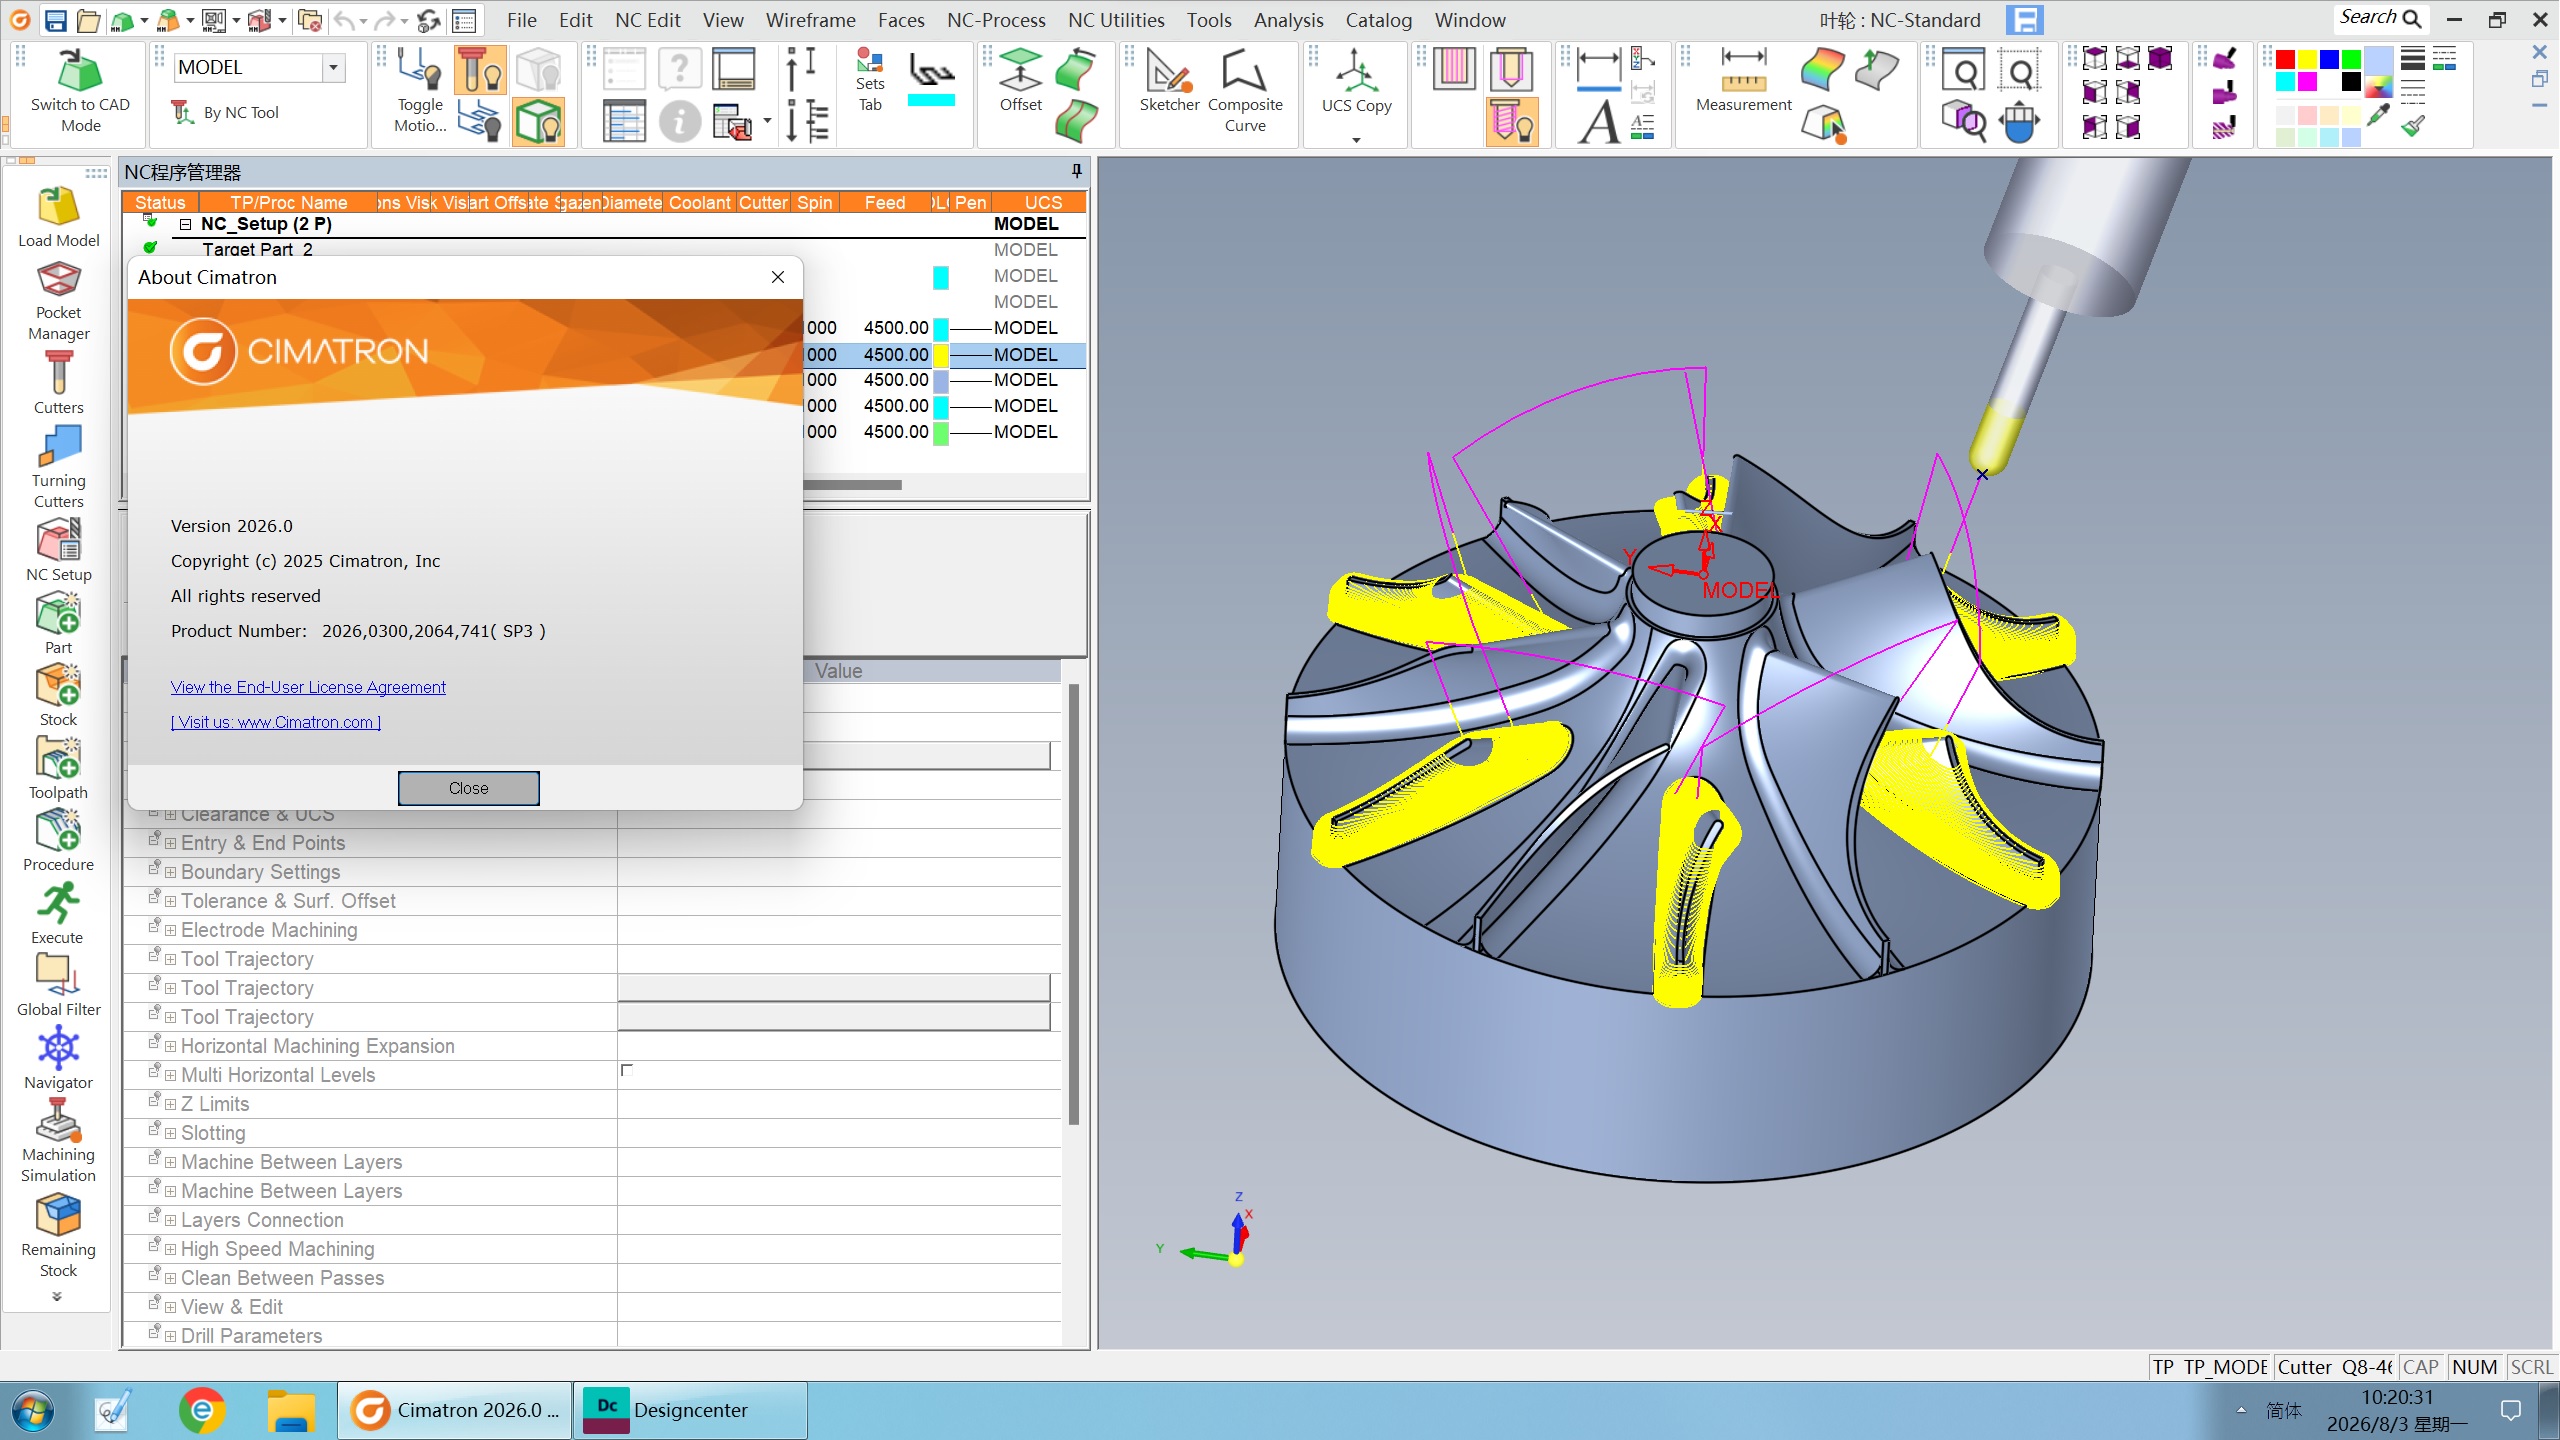Expand the Z Limits section
Viewport: 2560px width, 1440px height.
click(x=170, y=1104)
